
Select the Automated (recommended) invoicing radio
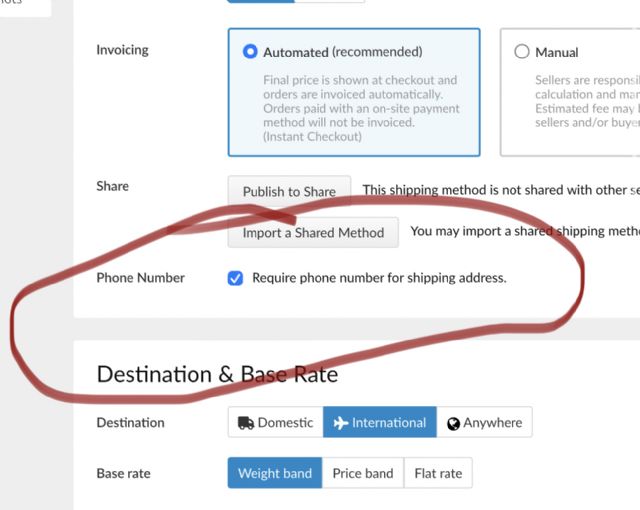[x=250, y=52]
